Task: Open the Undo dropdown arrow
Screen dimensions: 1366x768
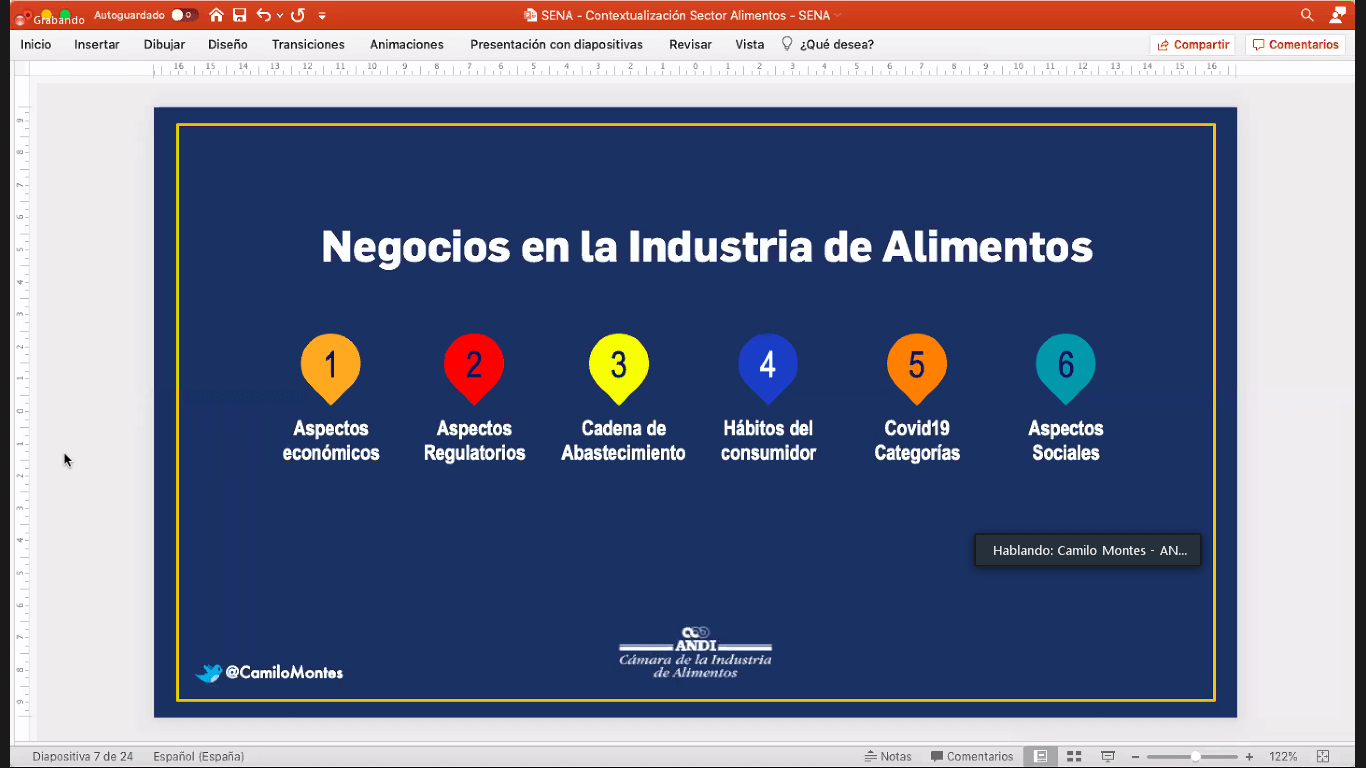Action: tap(278, 15)
